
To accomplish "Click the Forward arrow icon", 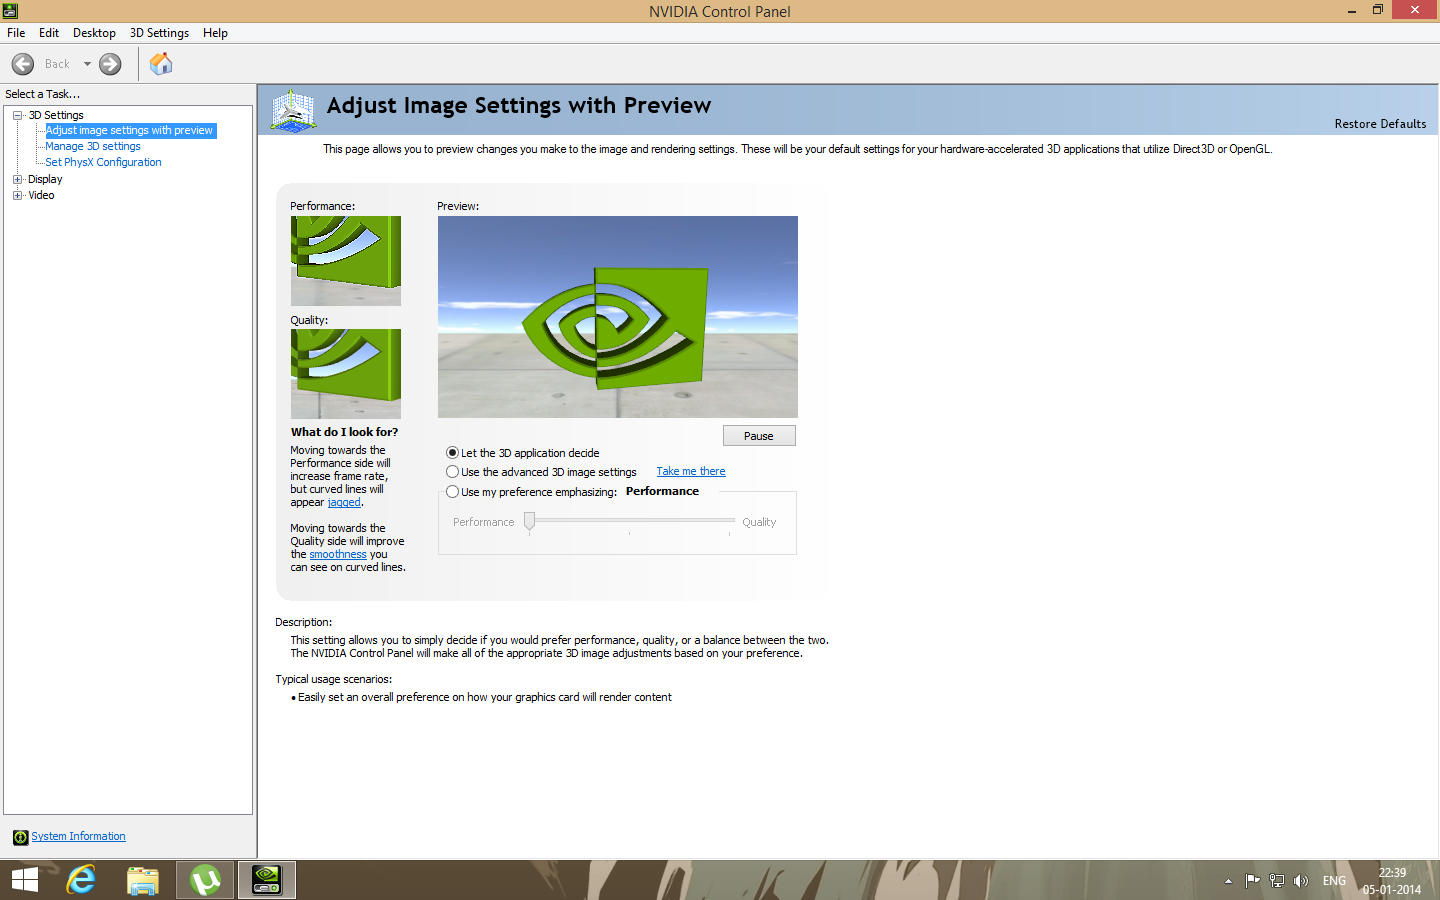I will [110, 64].
